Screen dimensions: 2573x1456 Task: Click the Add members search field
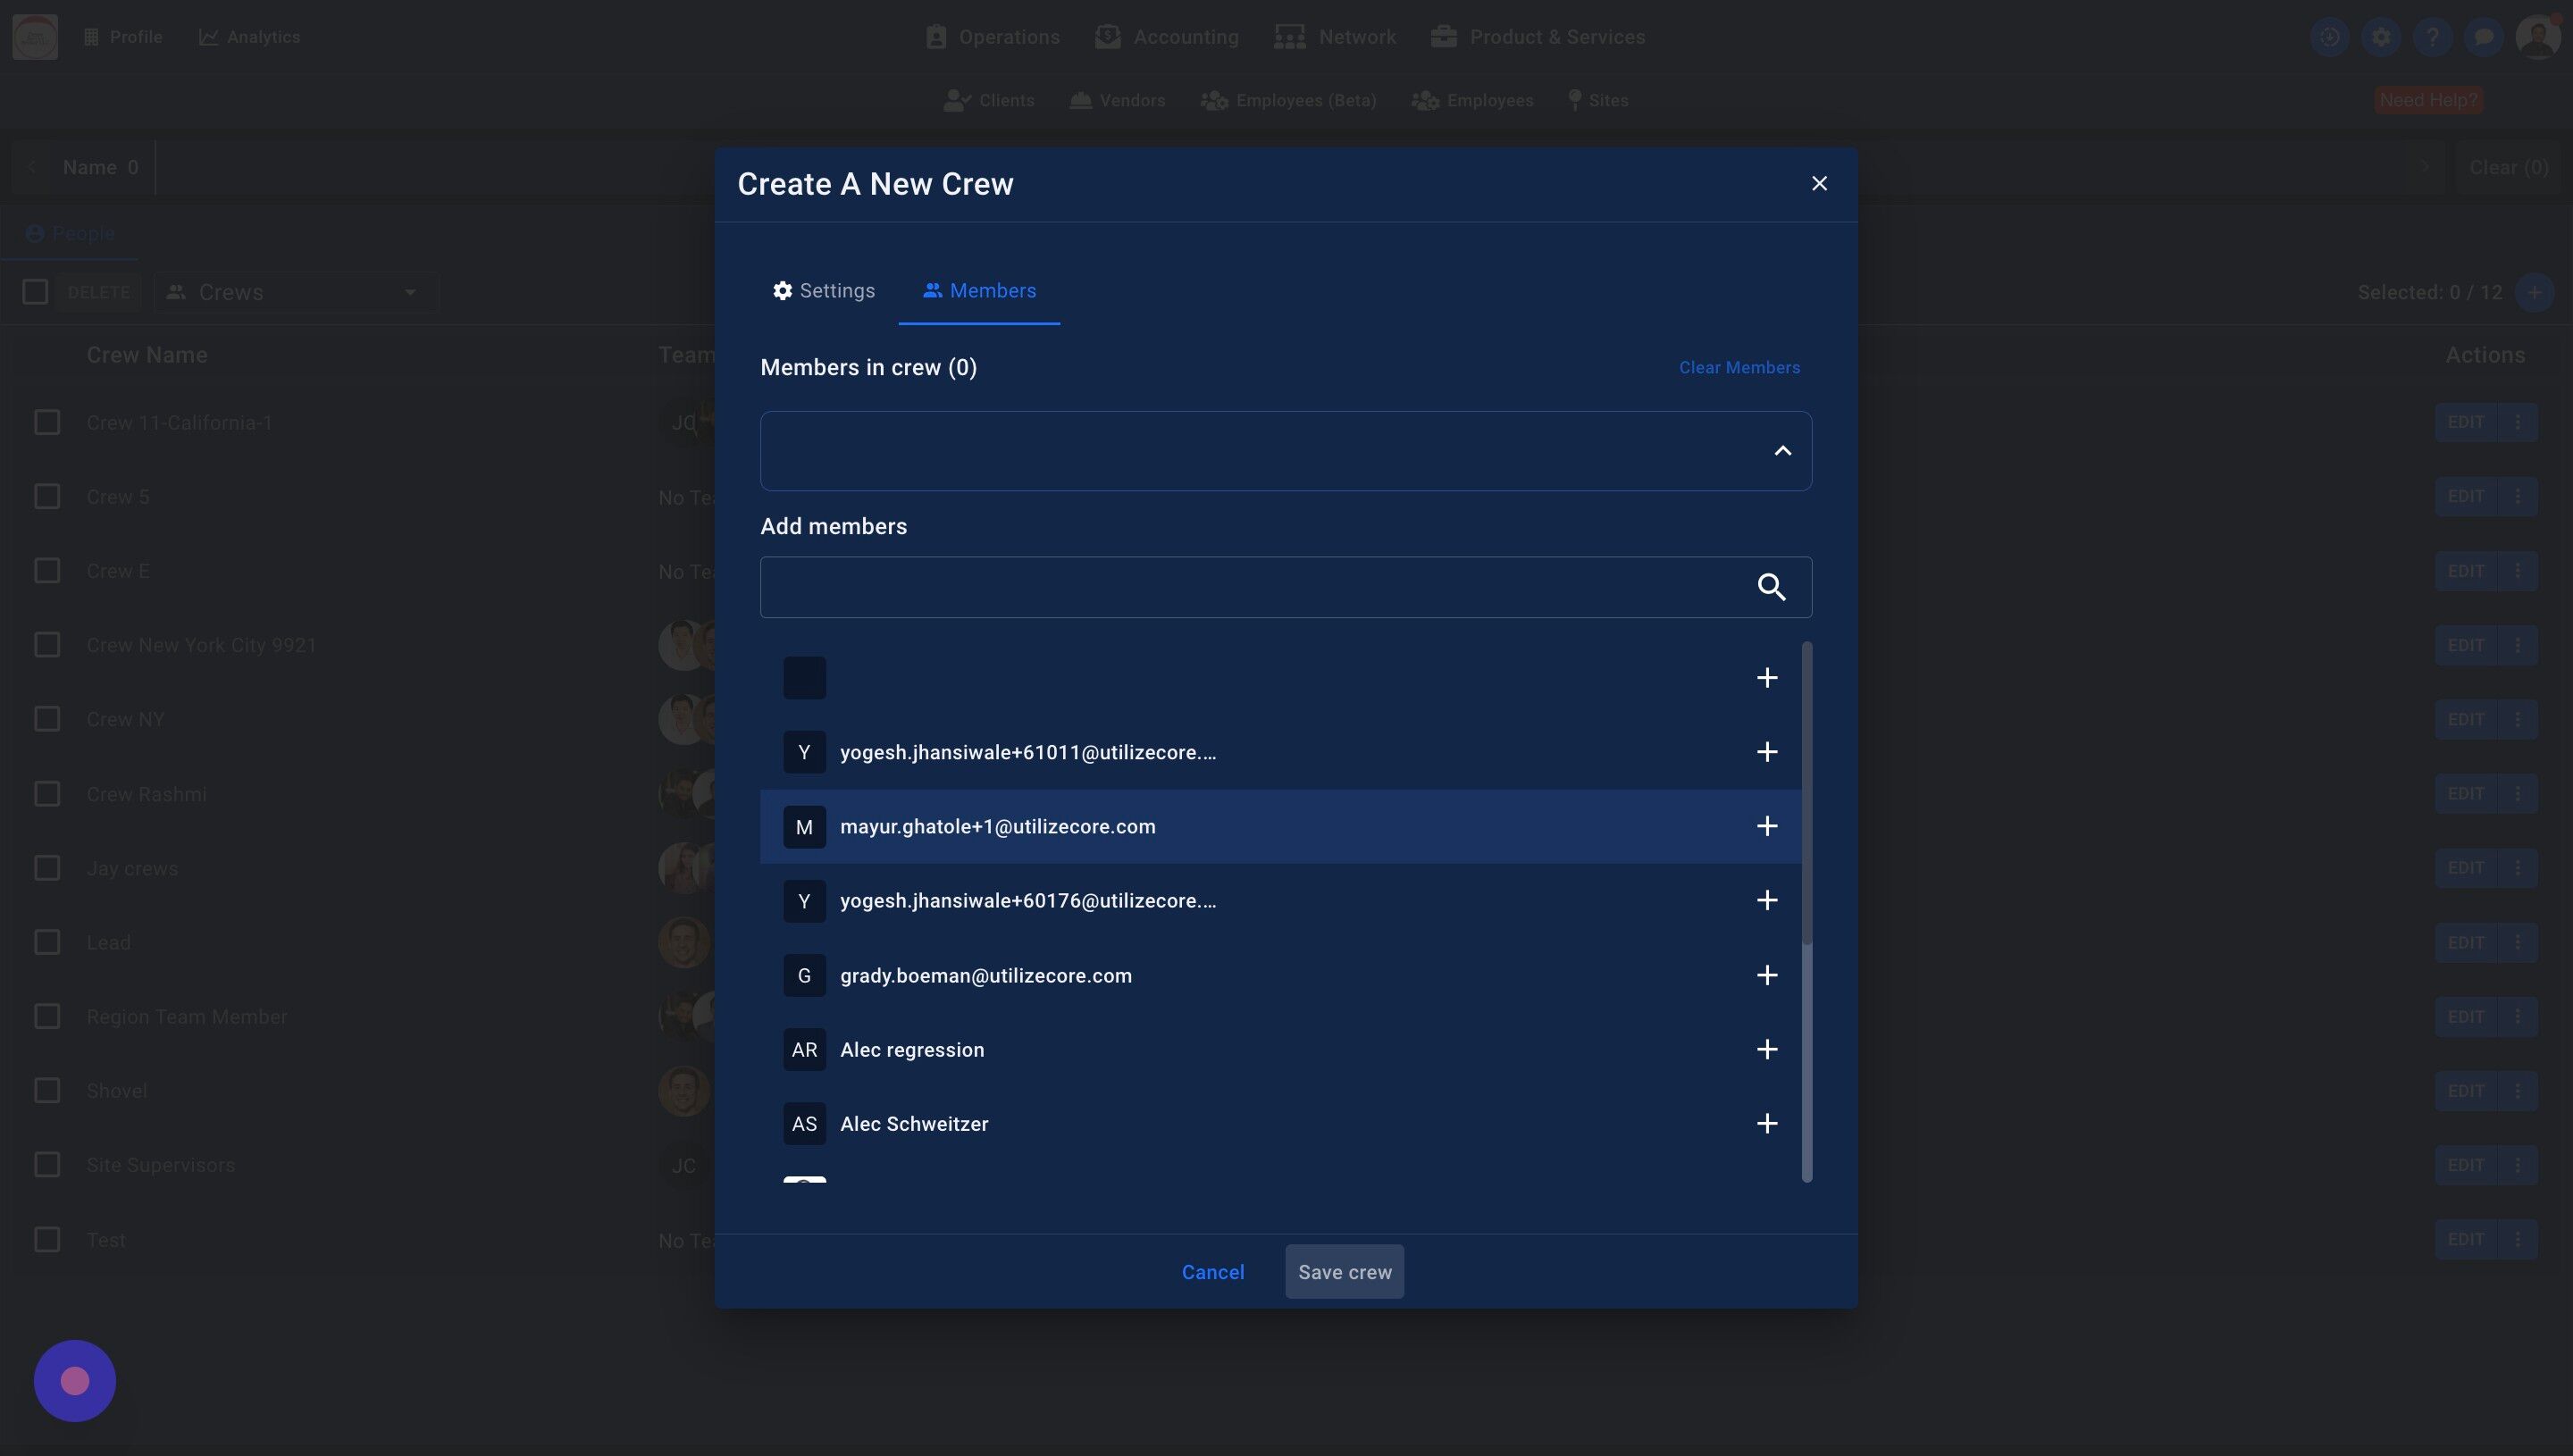[x=1250, y=587]
